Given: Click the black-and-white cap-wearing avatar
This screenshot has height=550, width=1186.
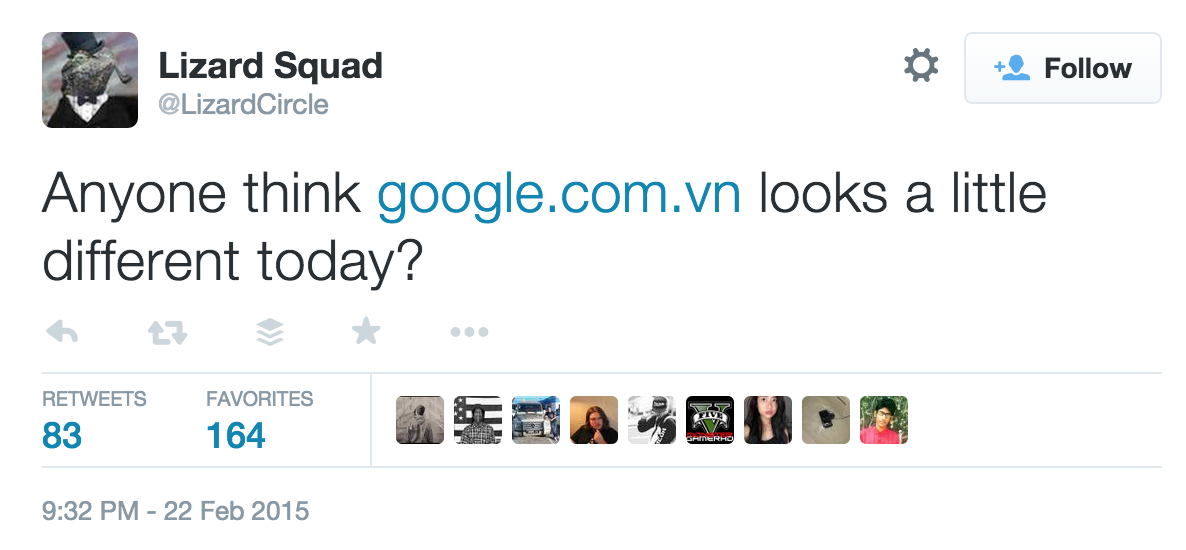Looking at the screenshot, I should (x=652, y=420).
